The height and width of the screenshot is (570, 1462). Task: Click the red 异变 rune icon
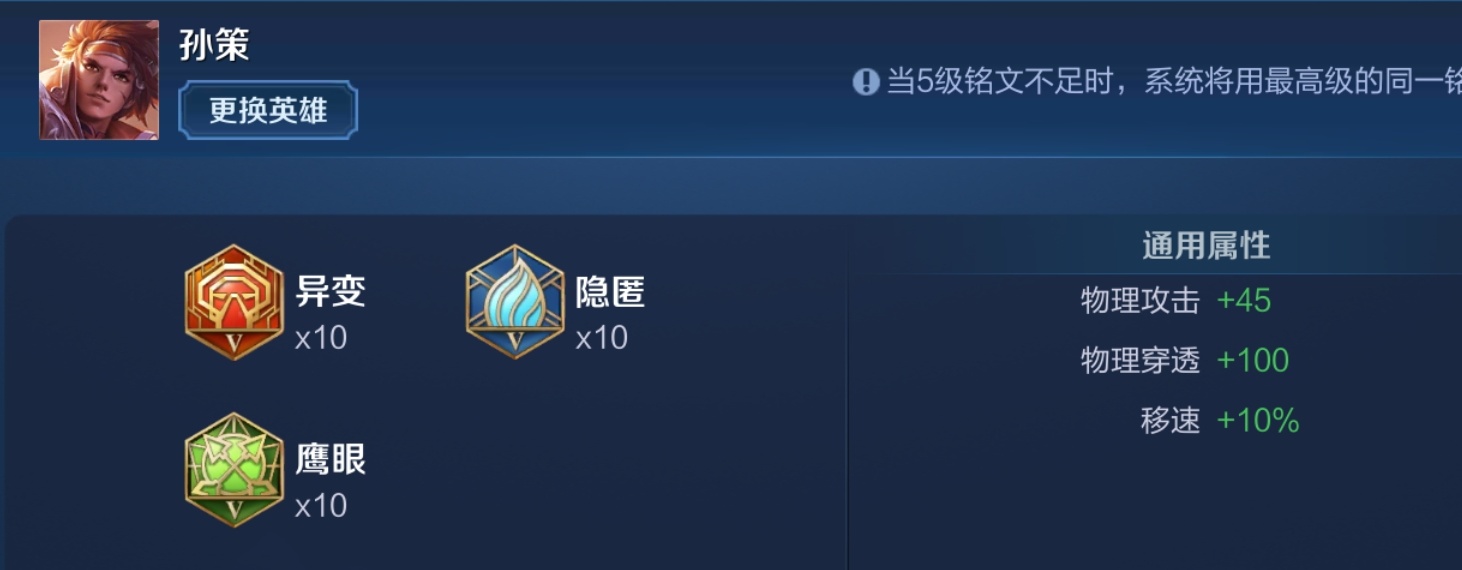coord(234,302)
